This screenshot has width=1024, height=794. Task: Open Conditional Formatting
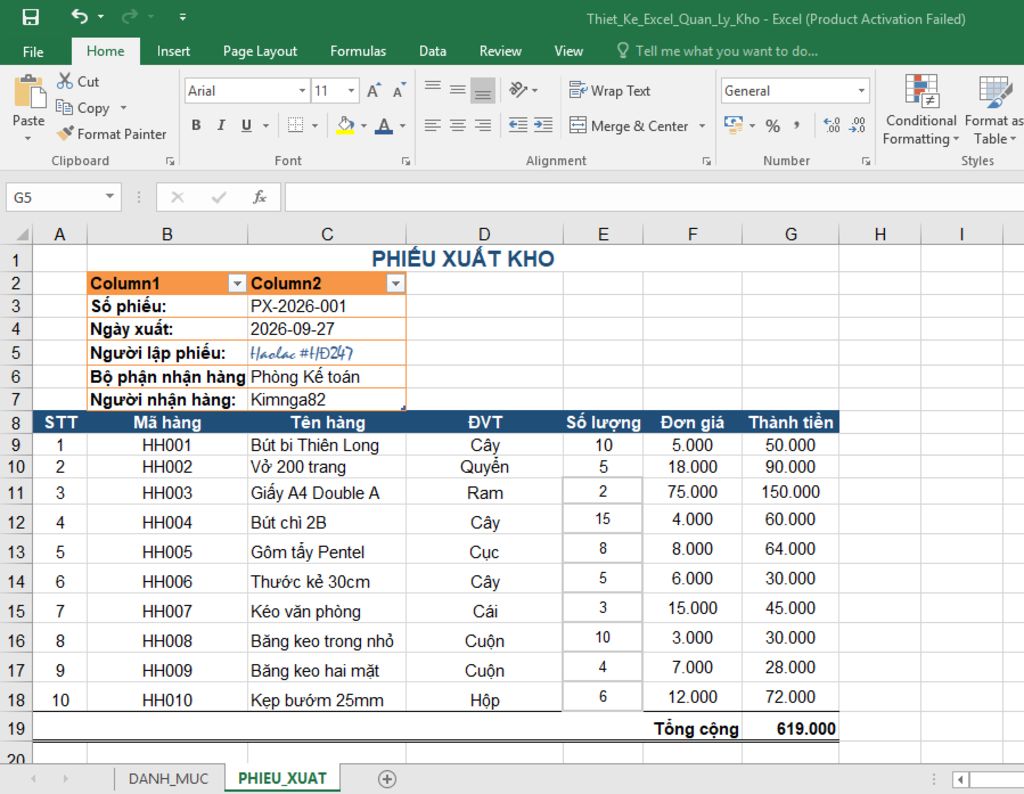click(921, 110)
